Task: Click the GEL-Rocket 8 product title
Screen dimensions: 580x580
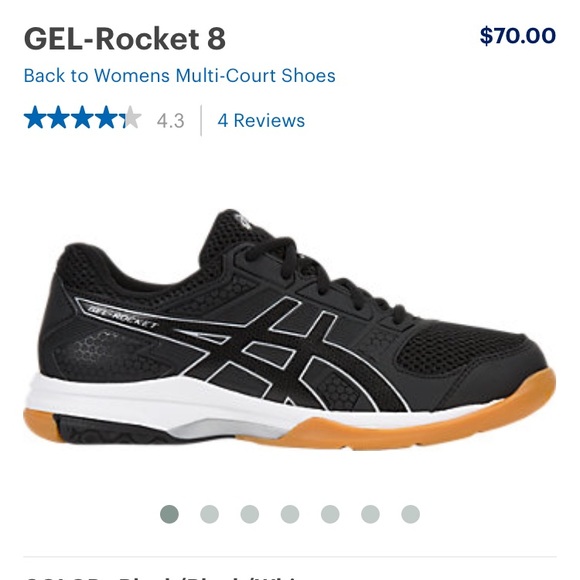Action: click(x=125, y=39)
